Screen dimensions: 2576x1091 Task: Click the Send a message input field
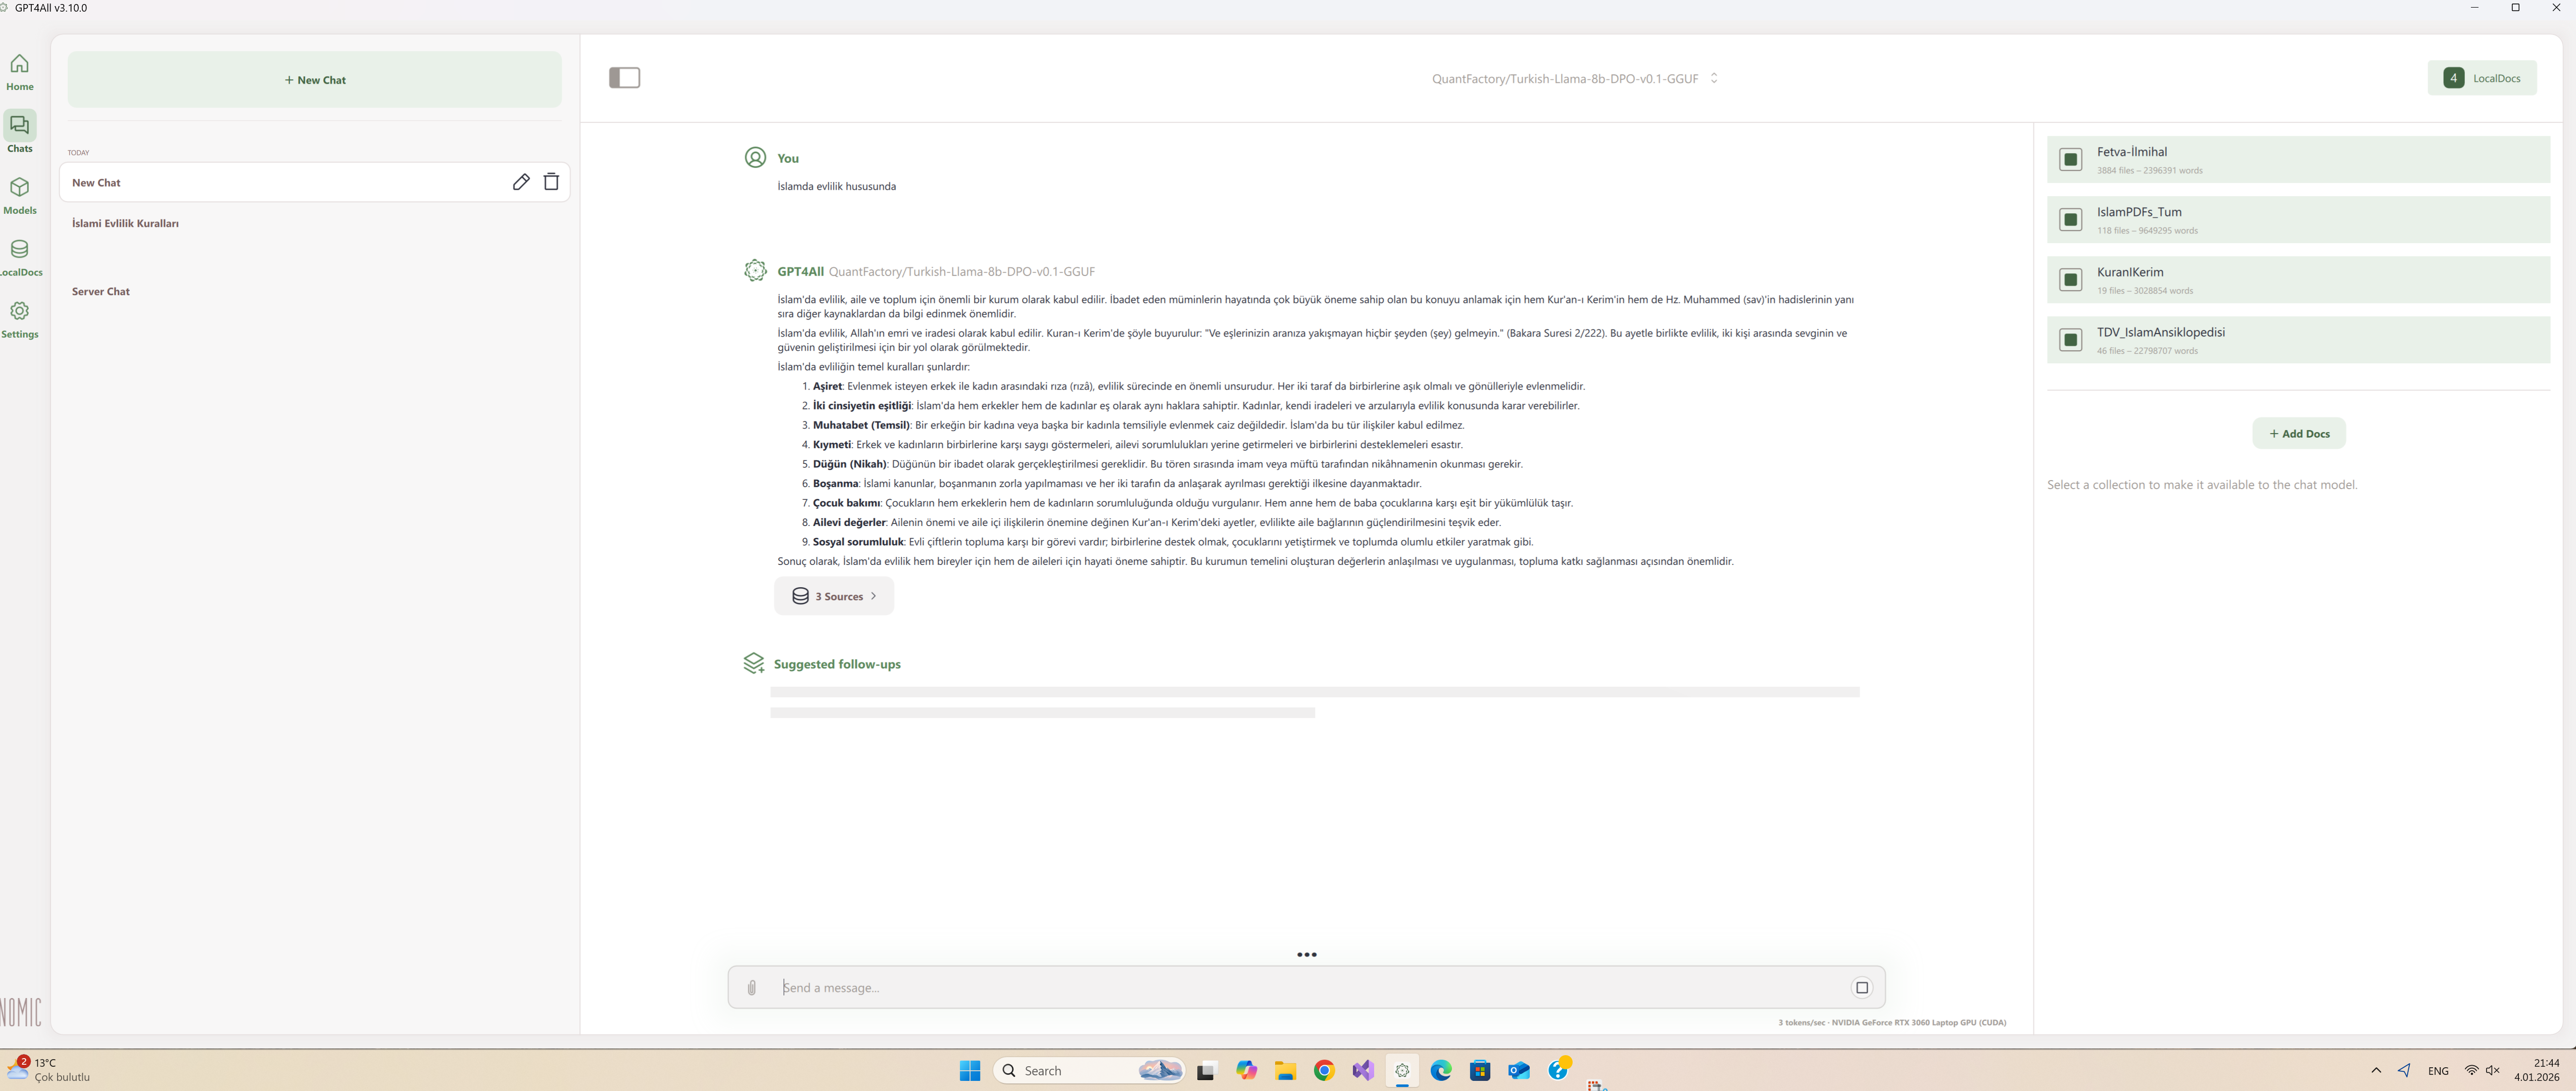point(1307,988)
